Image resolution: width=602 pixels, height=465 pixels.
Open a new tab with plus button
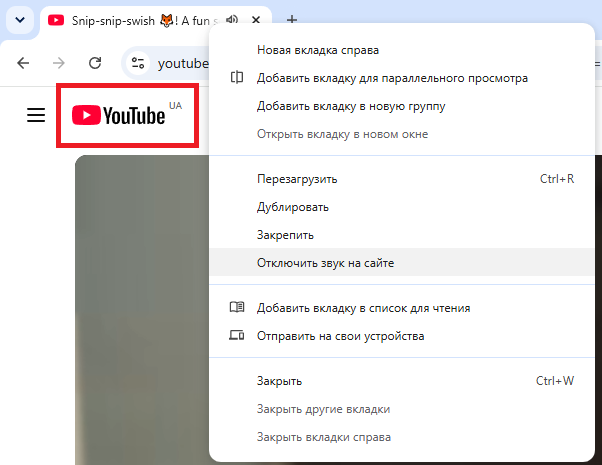coord(292,20)
